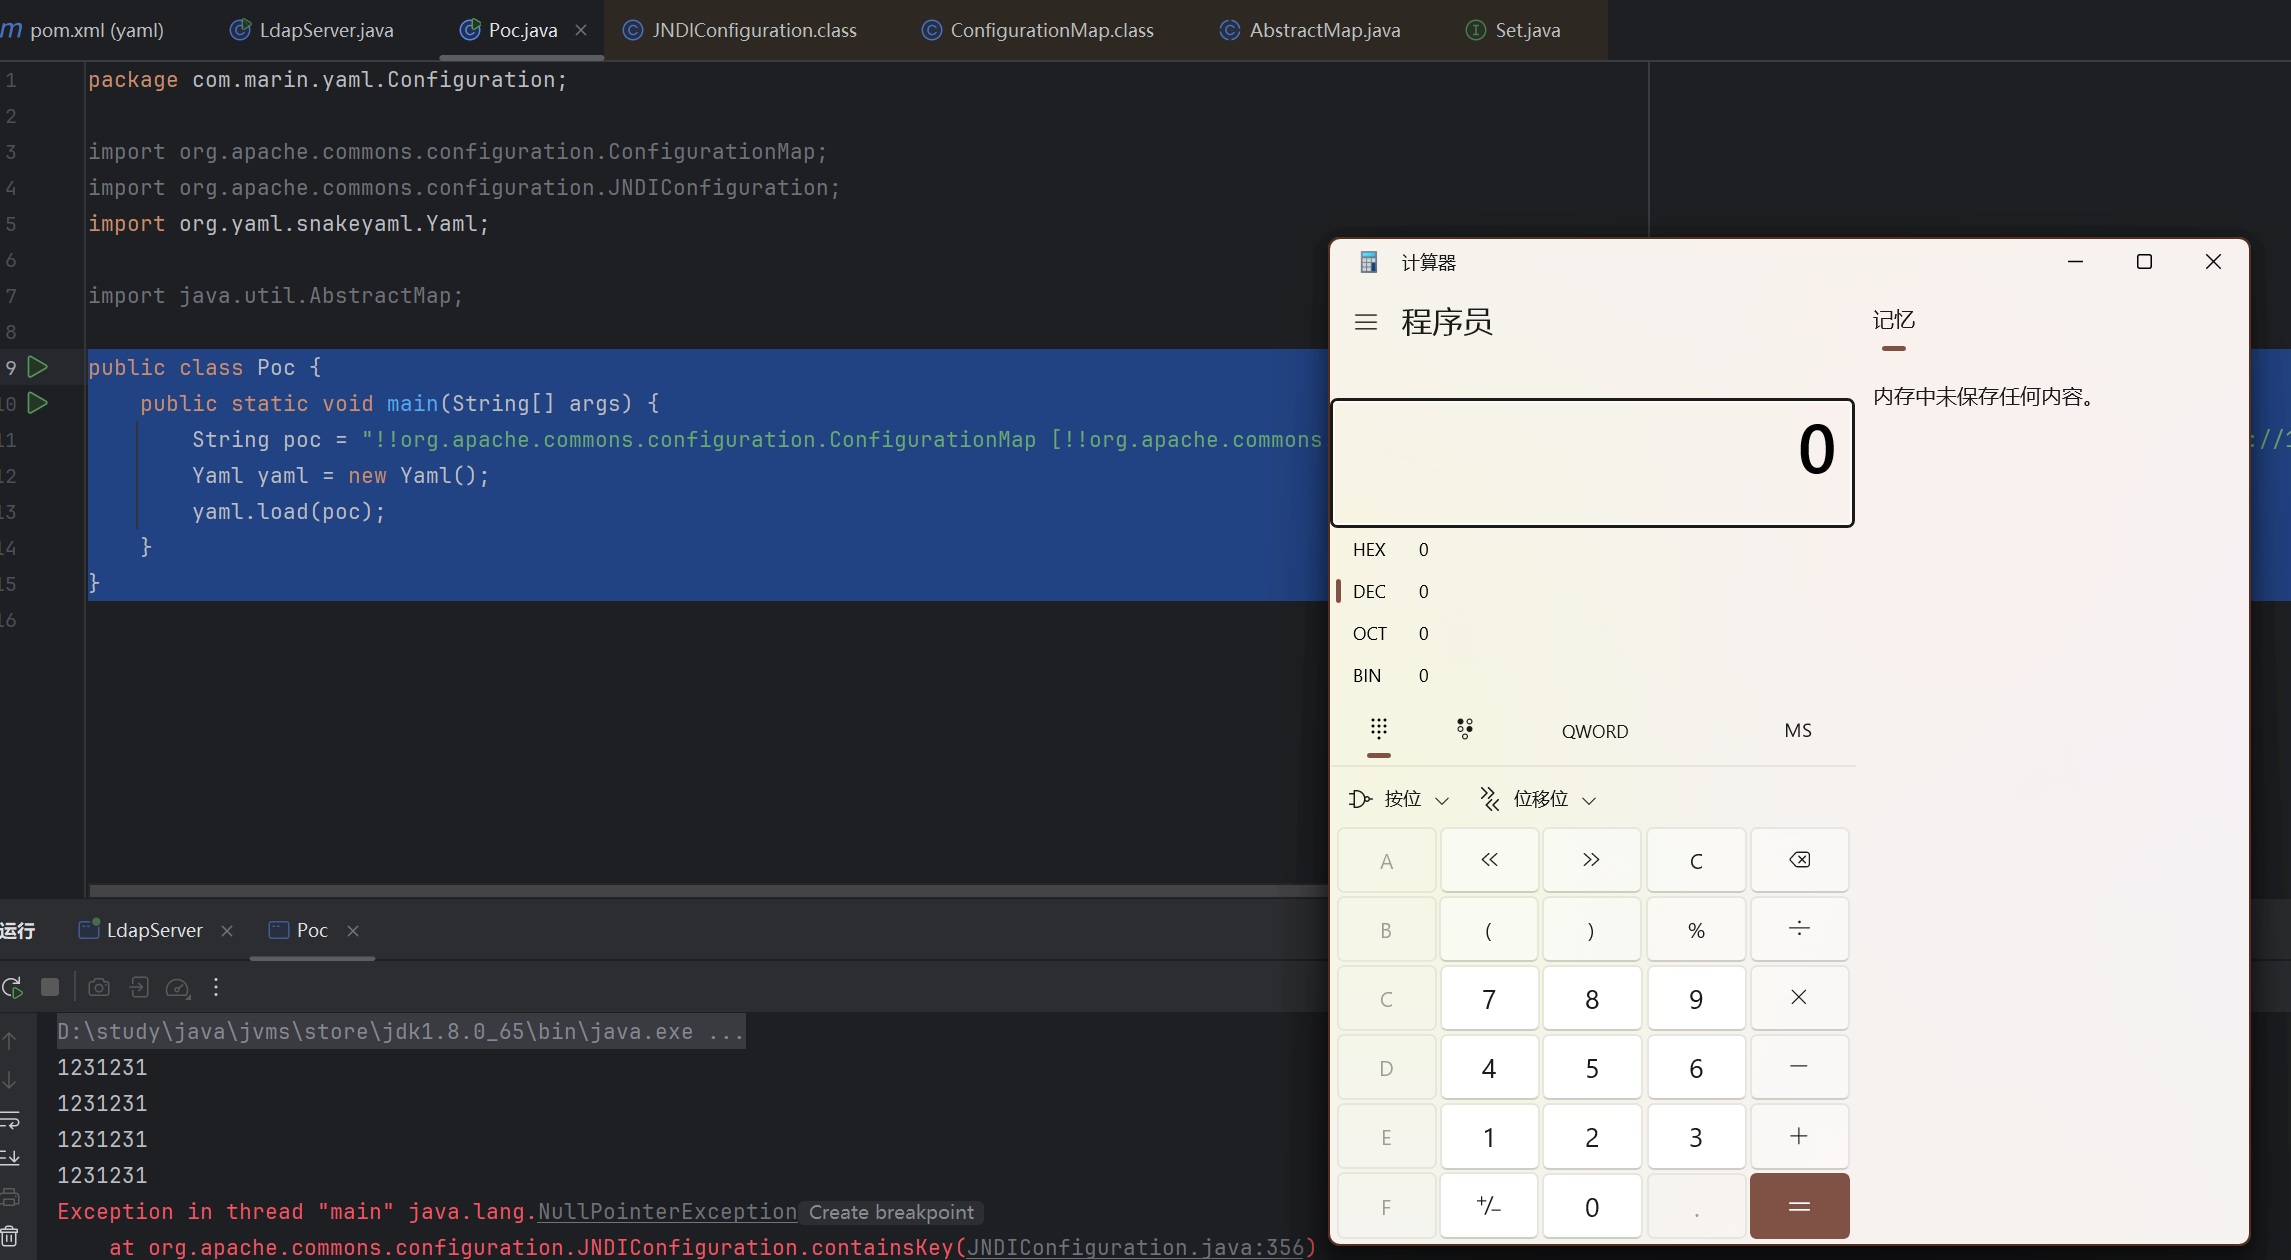Screen dimensions: 2291x1260
Task: Click the Create breakpoint link
Action: [x=890, y=1212]
